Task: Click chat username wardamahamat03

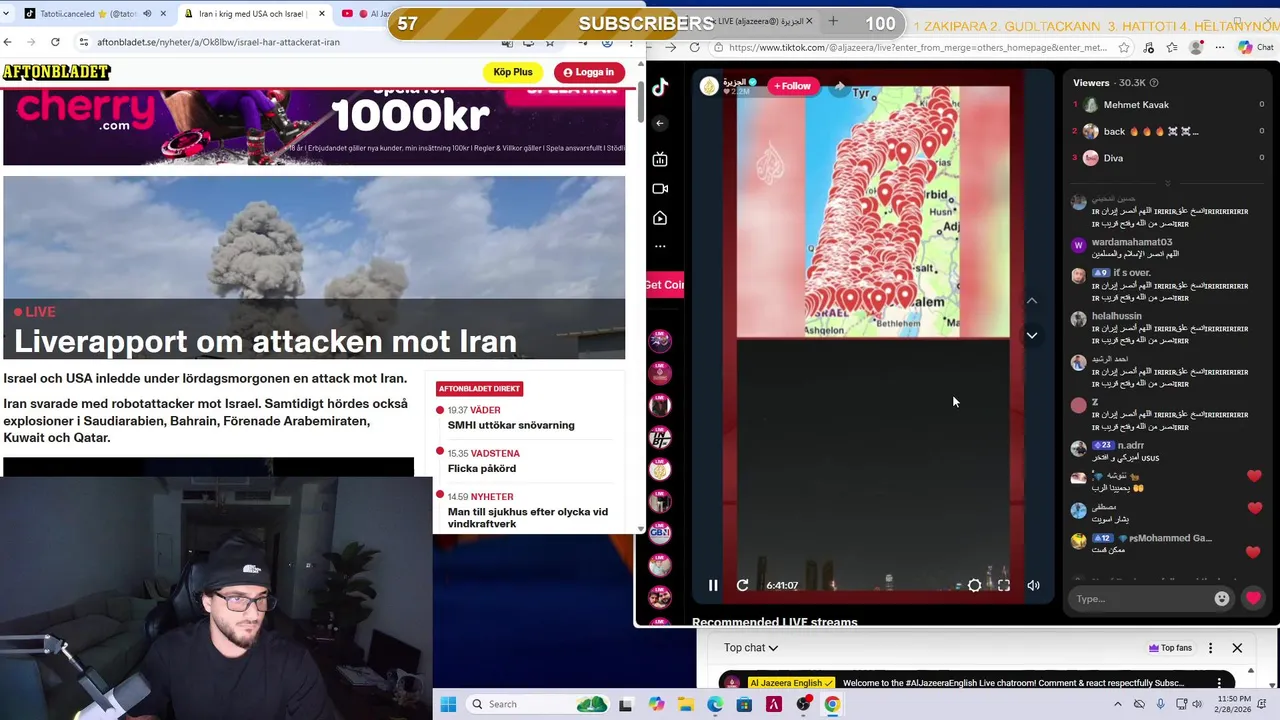Action: tap(1131, 242)
